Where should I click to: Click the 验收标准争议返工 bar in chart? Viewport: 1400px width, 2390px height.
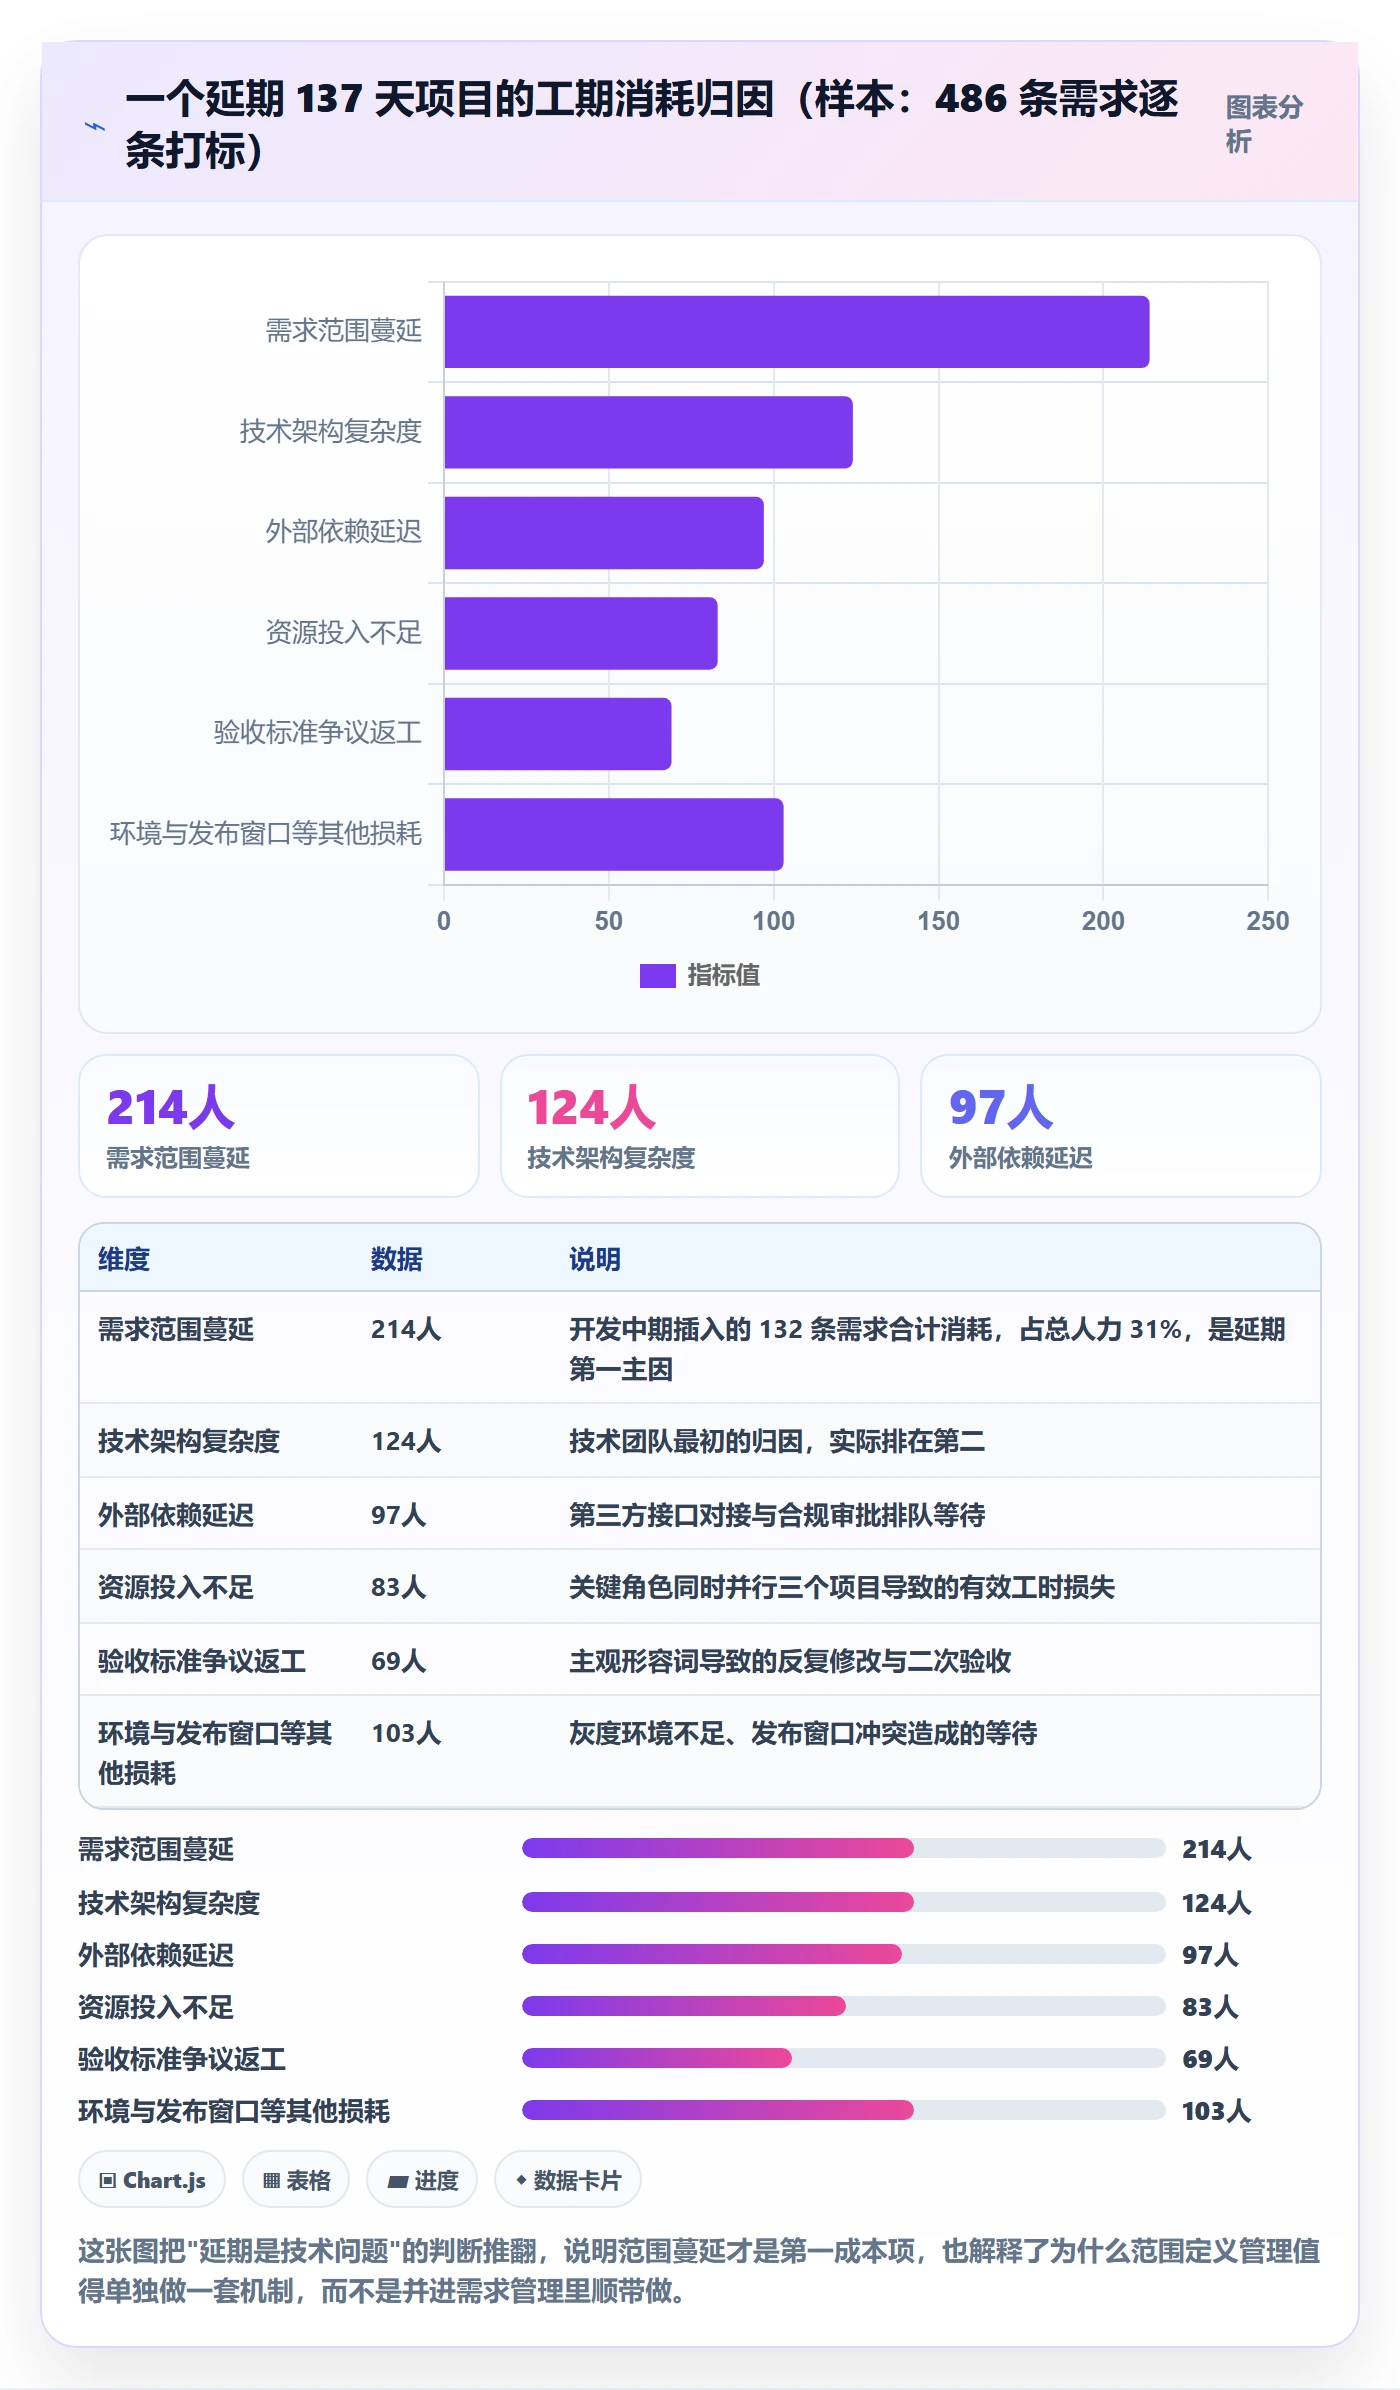[x=558, y=734]
